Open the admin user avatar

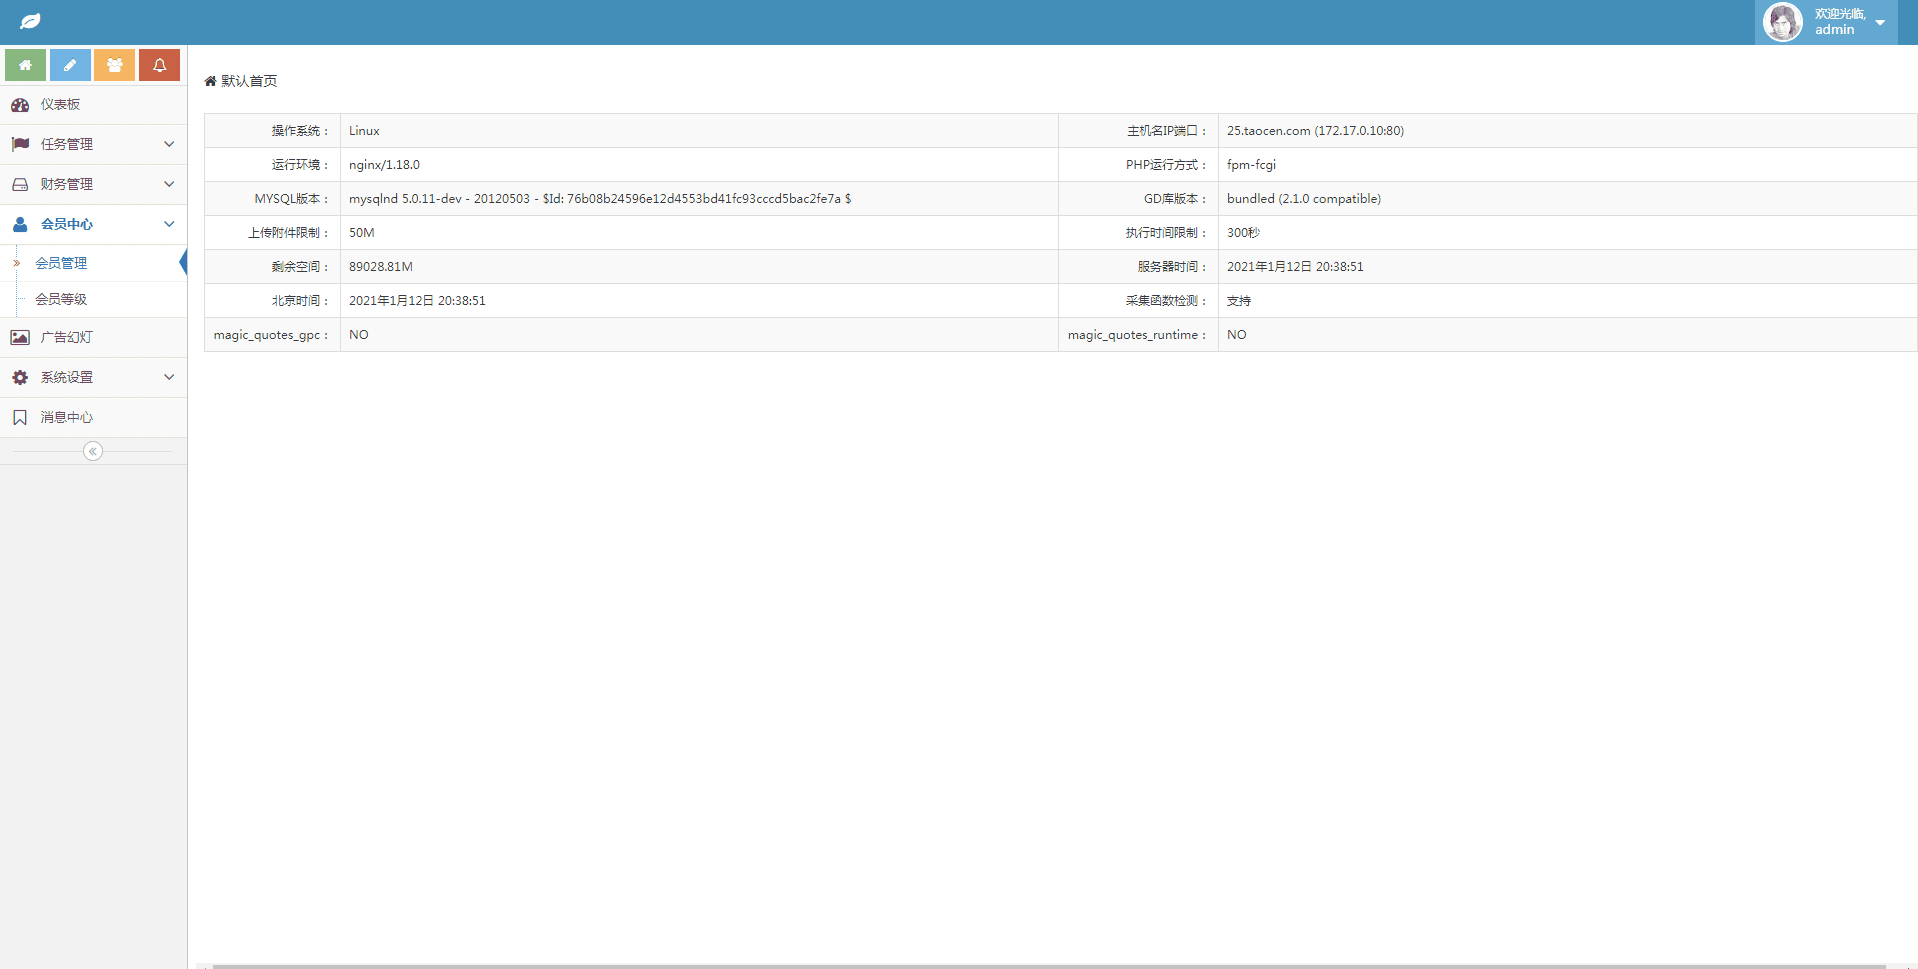[x=1782, y=22]
